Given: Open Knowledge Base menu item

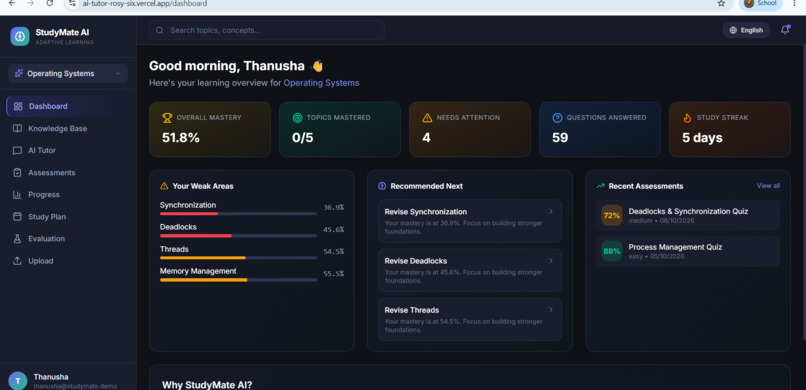Looking at the screenshot, I should click(x=68, y=128).
